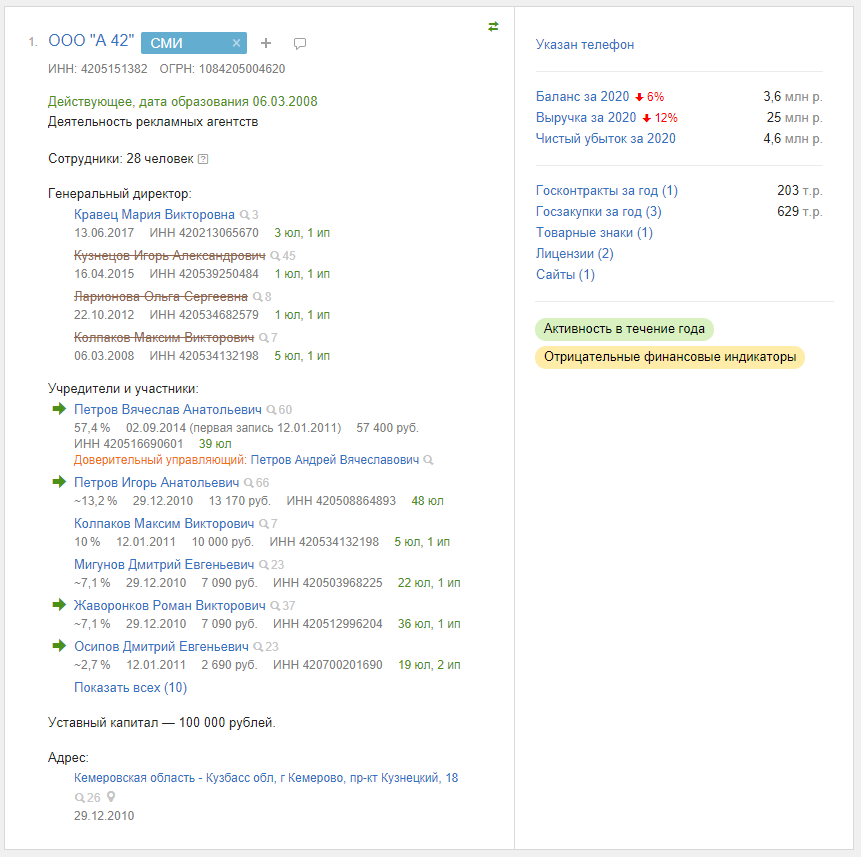Open founder Петров Вячеслав Анатольевич
The image size is (861, 857).
tap(168, 410)
